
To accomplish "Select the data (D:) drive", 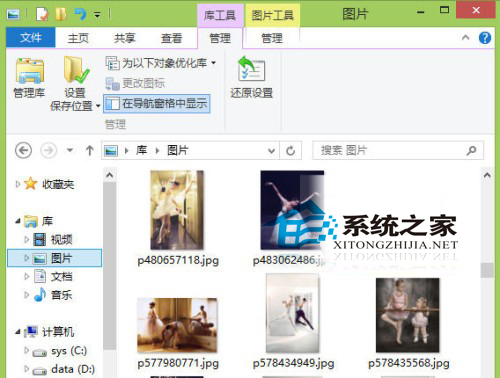I will [x=73, y=369].
